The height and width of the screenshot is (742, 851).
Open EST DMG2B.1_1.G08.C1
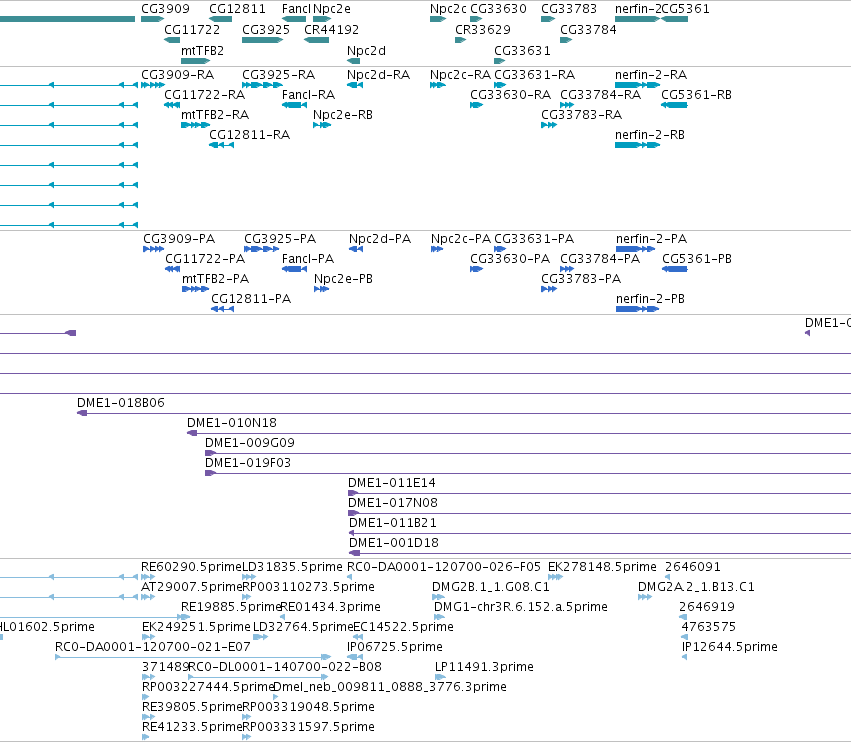coord(439,597)
